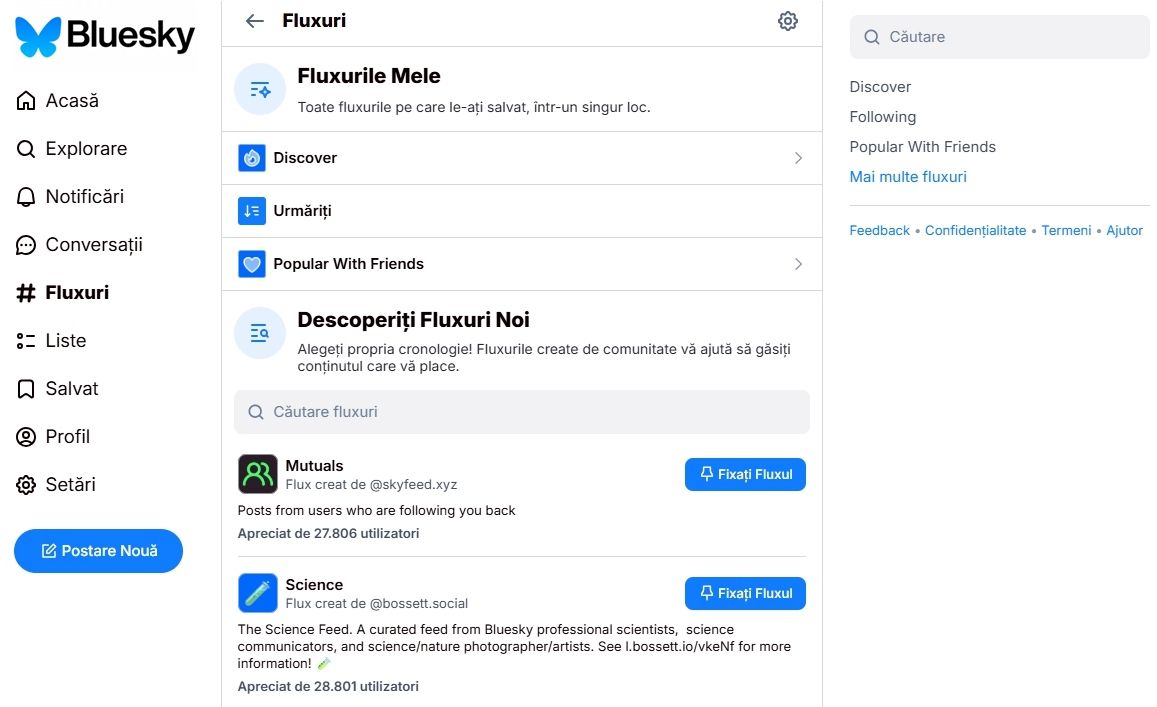1157x707 pixels.
Task: Click the Popular With Friends heart icon
Action: [252, 264]
